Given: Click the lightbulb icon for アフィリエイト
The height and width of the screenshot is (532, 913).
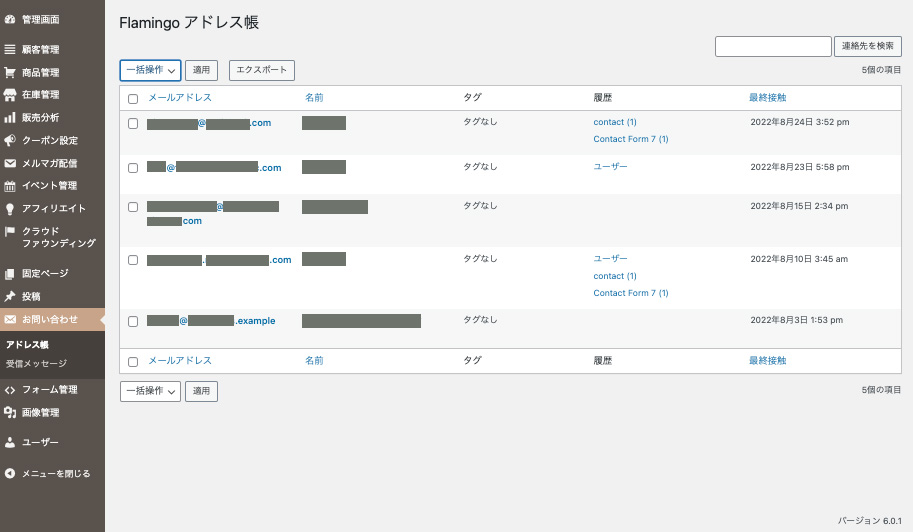Looking at the screenshot, I should tap(10, 209).
